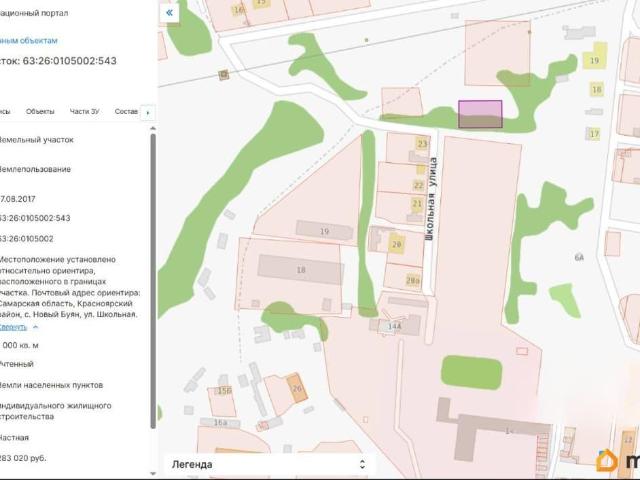
Task: Open the Объекты tab
Action: (x=40, y=111)
